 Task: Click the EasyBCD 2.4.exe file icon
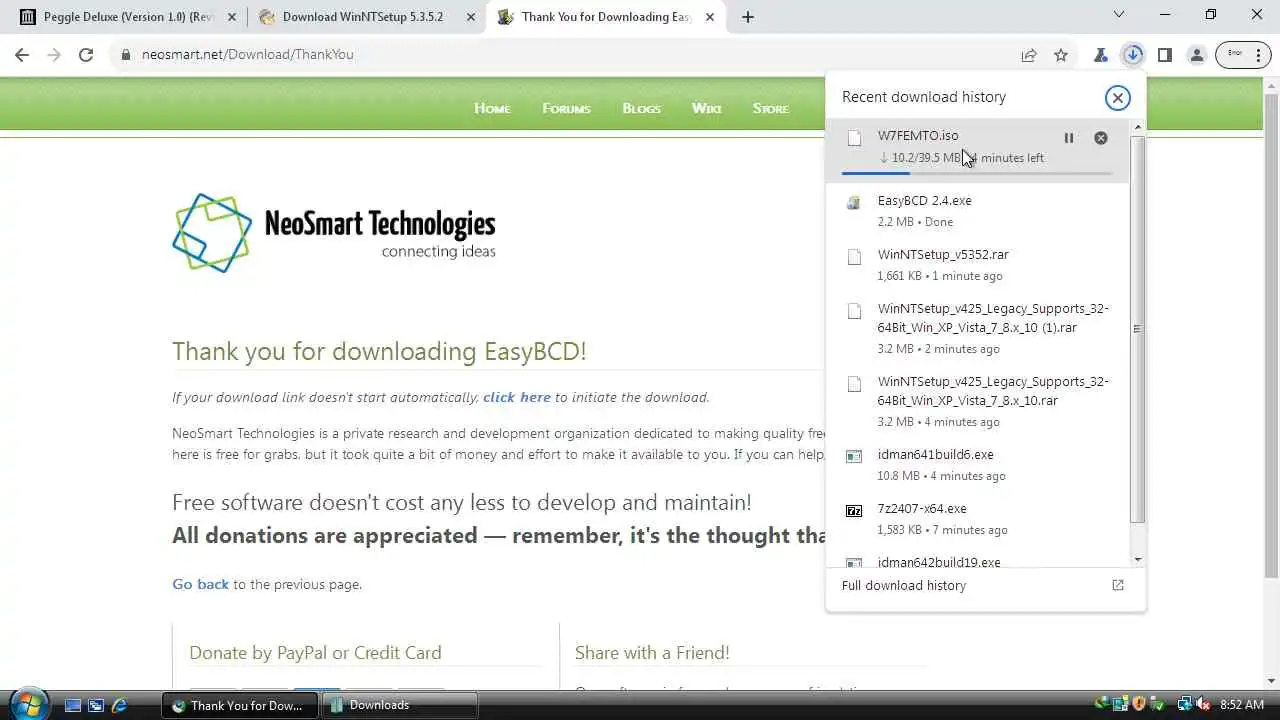coord(854,203)
